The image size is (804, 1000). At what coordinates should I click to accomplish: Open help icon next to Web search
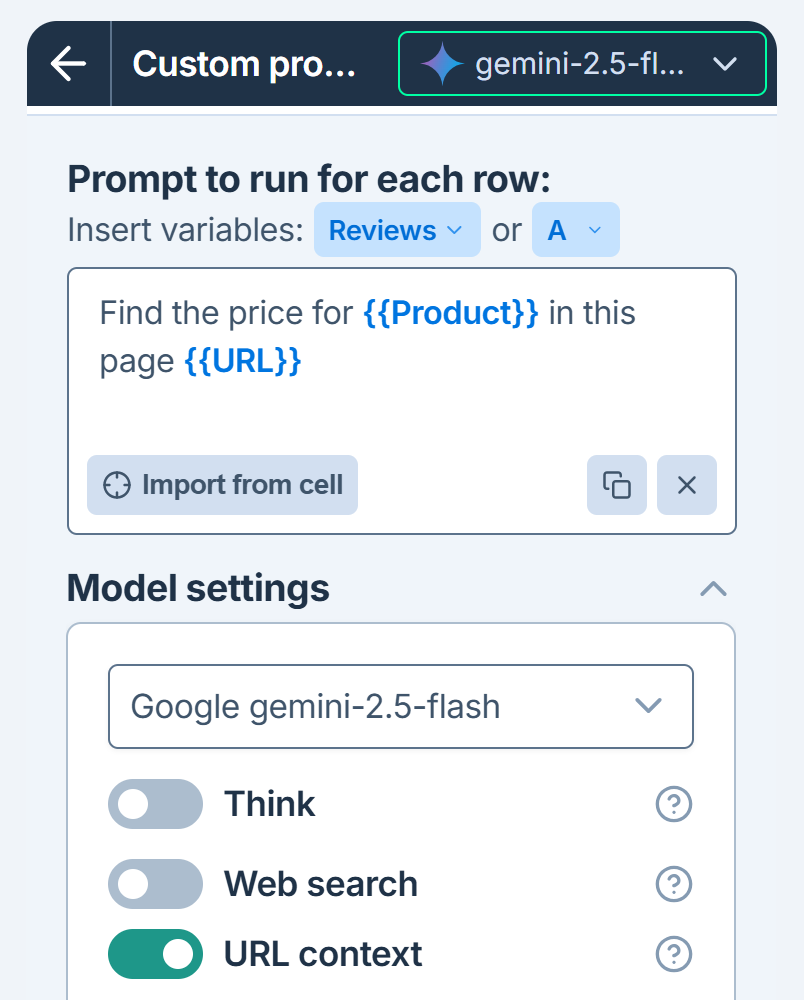coord(674,883)
